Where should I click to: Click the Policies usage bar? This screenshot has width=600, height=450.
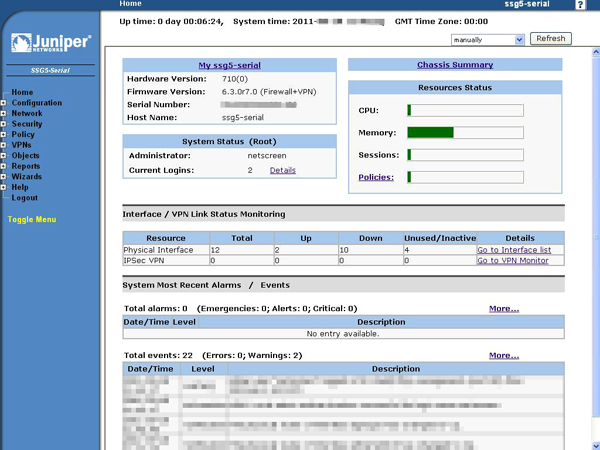465,177
